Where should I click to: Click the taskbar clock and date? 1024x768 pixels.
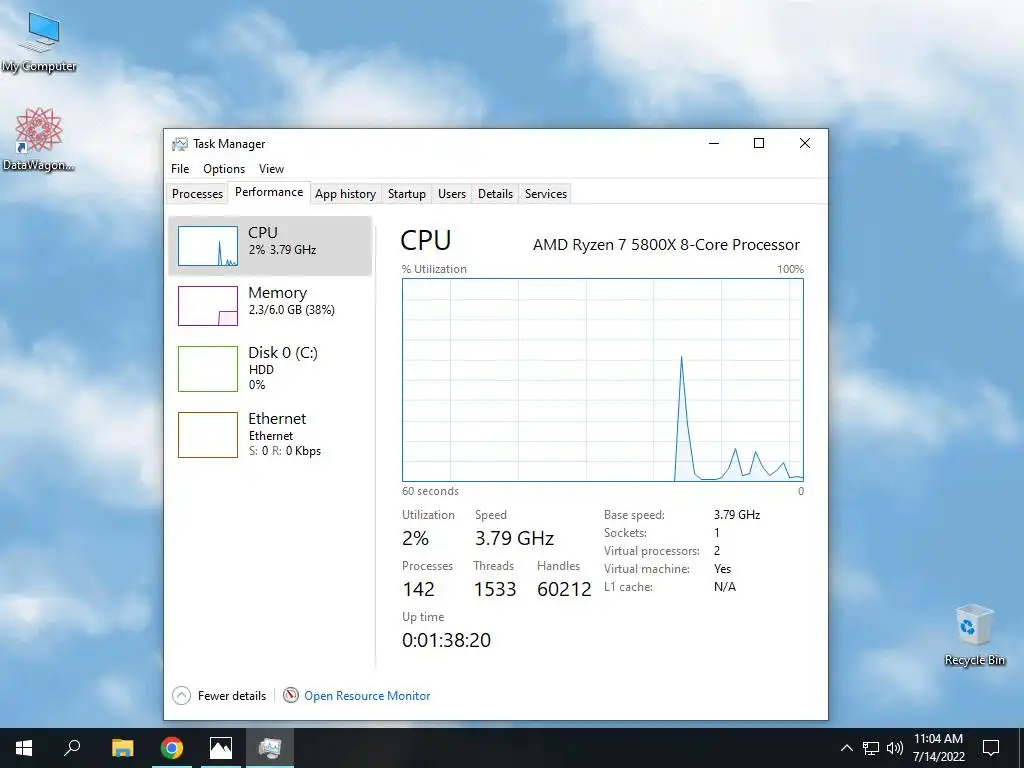[938, 748]
